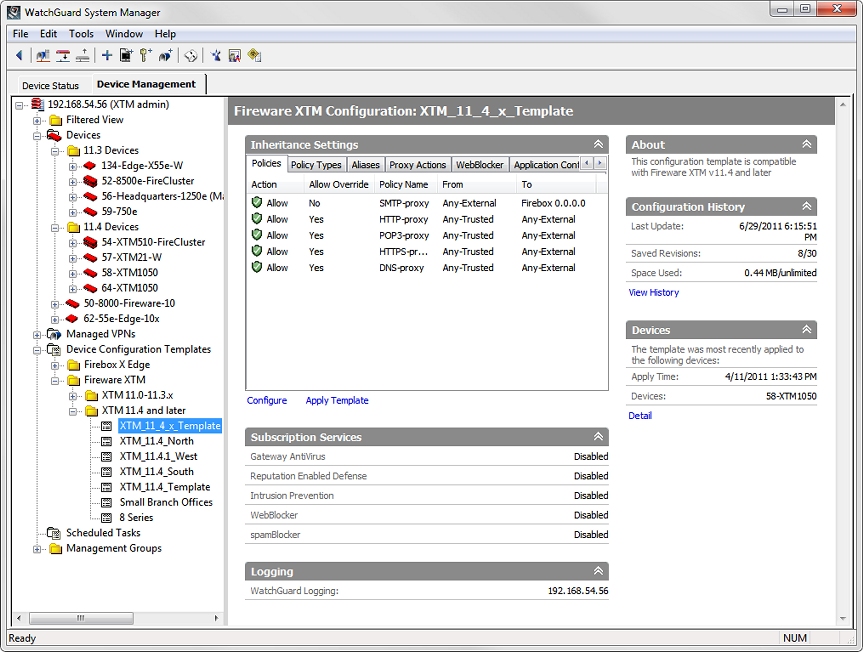Viewport: 863px width, 652px height.
Task: Switch to the Device Status tab
Action: coord(50,85)
